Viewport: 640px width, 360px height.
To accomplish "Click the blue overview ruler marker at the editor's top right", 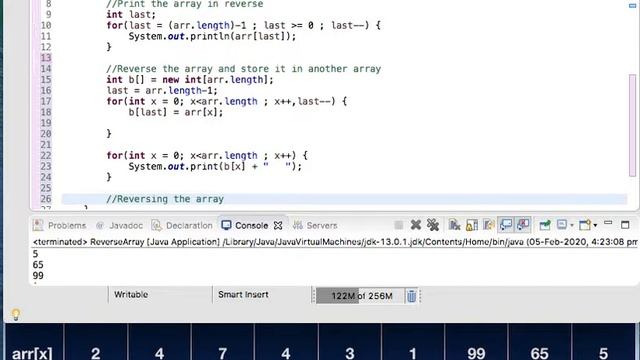I will [x=632, y=6].
